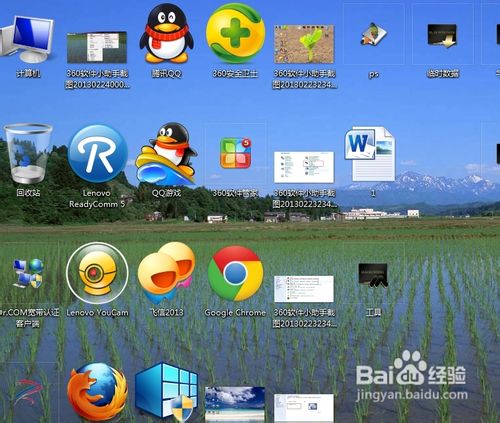Select the screenshot file beside the 工具 folder

click(x=304, y=289)
